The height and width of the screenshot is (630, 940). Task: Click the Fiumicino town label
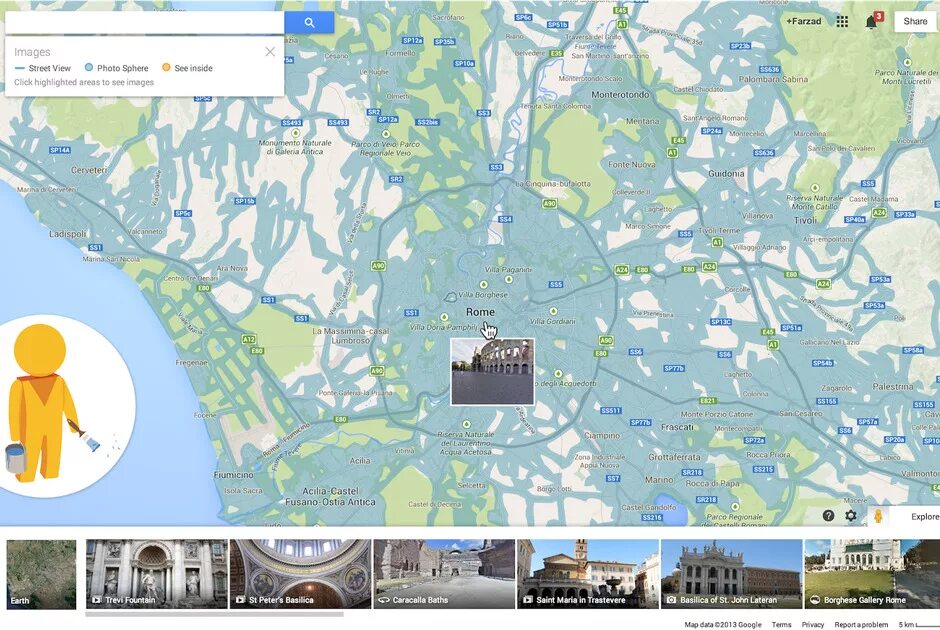tap(234, 475)
